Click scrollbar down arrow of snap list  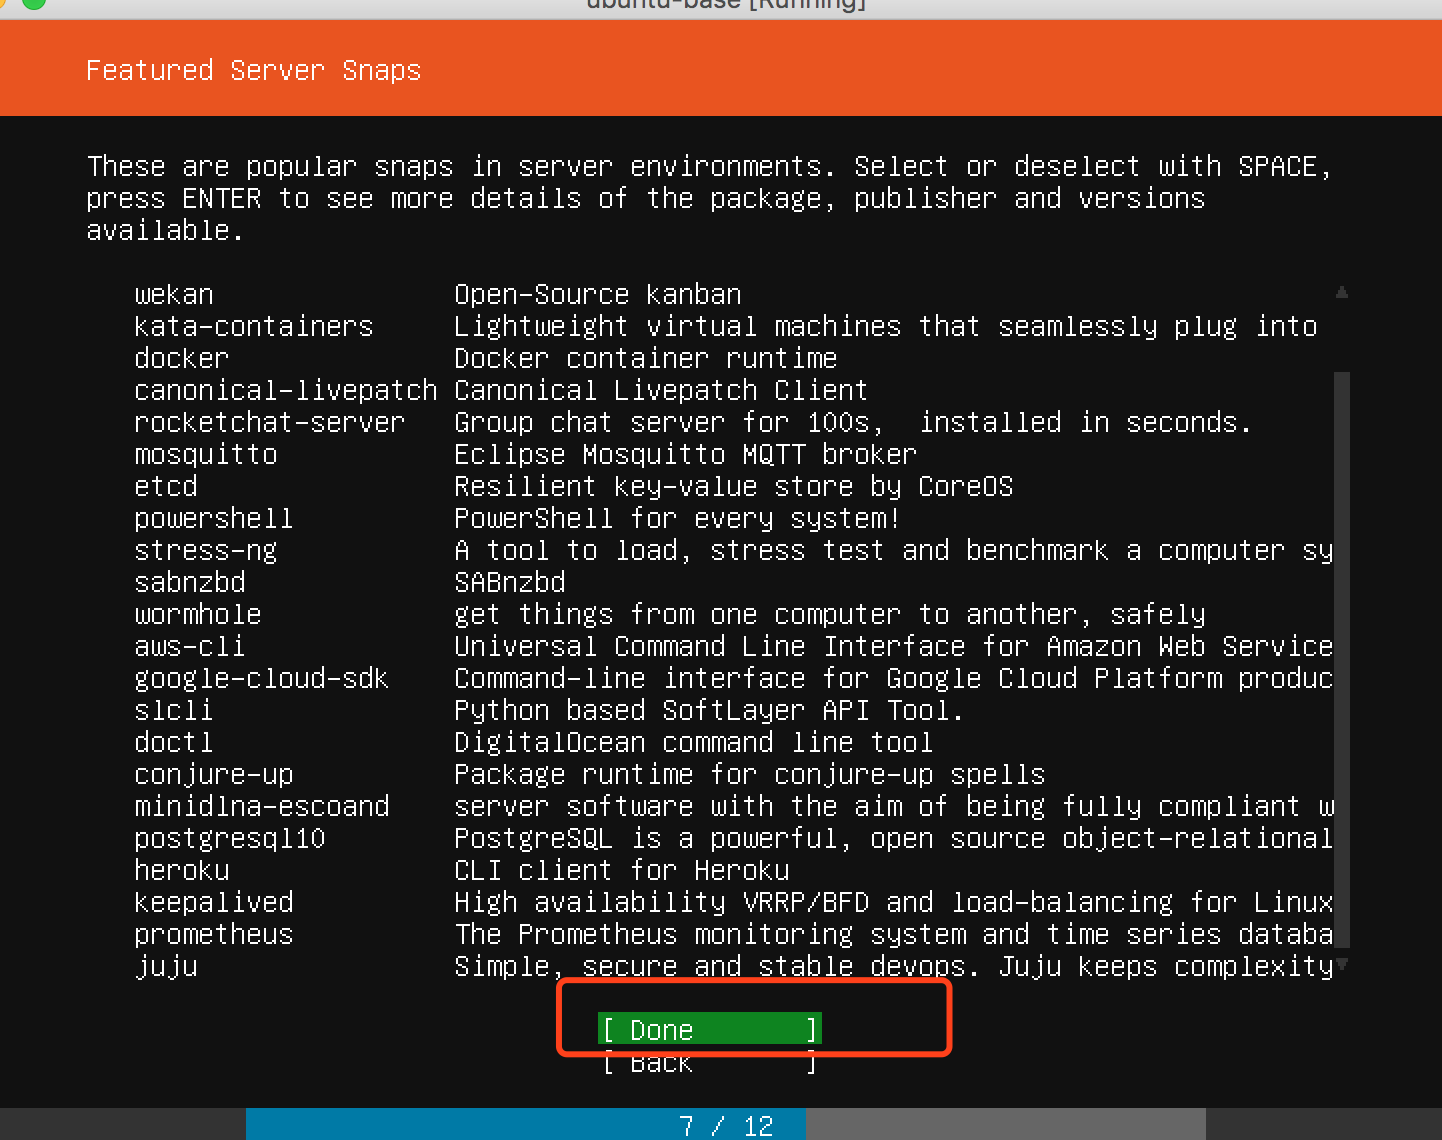pyautogui.click(x=1342, y=964)
